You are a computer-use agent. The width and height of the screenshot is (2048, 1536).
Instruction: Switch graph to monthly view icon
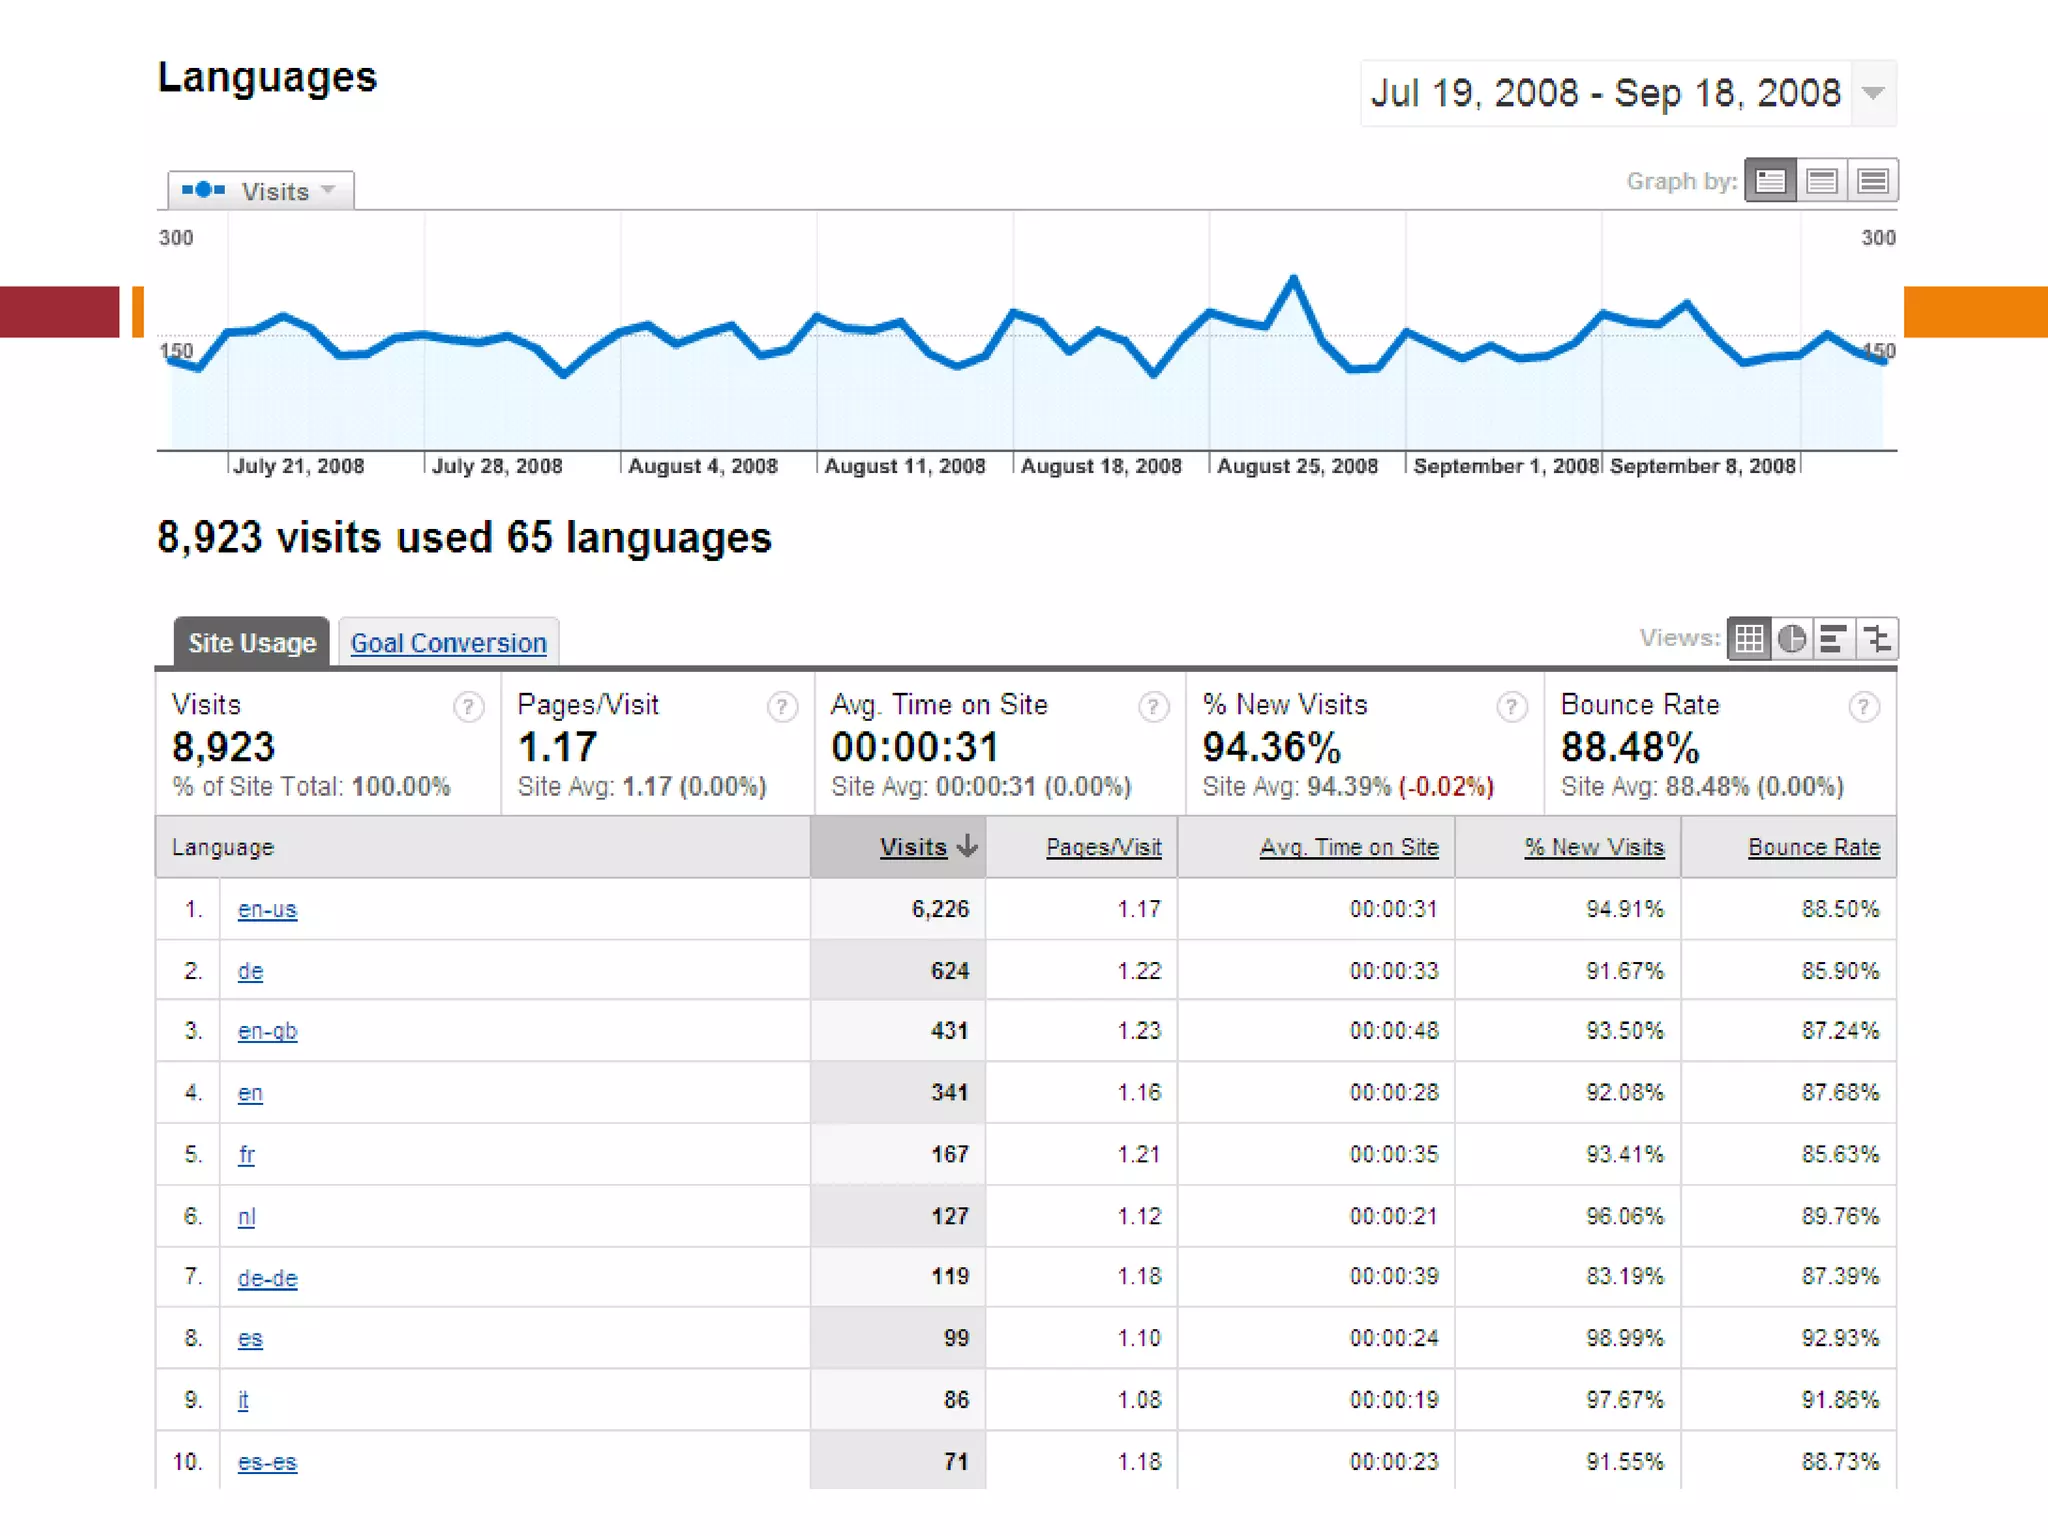[x=1873, y=181]
